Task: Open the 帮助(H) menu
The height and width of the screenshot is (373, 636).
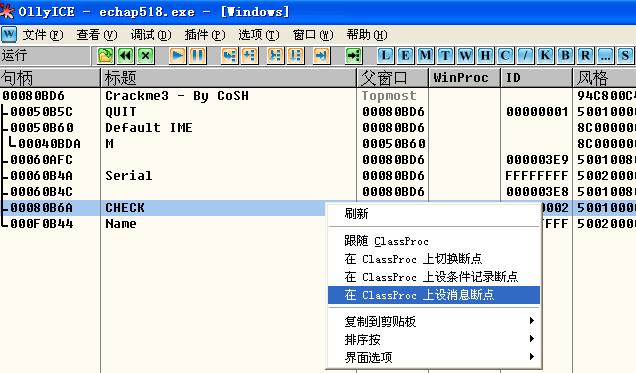Action: click(x=367, y=35)
